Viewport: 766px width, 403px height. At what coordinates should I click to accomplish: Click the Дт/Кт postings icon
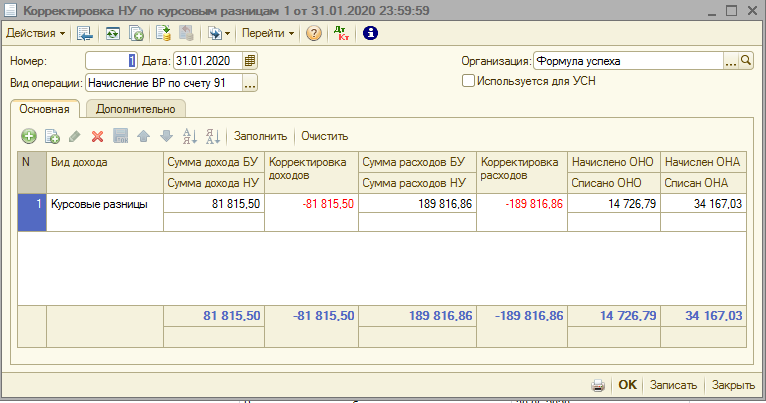coord(341,33)
